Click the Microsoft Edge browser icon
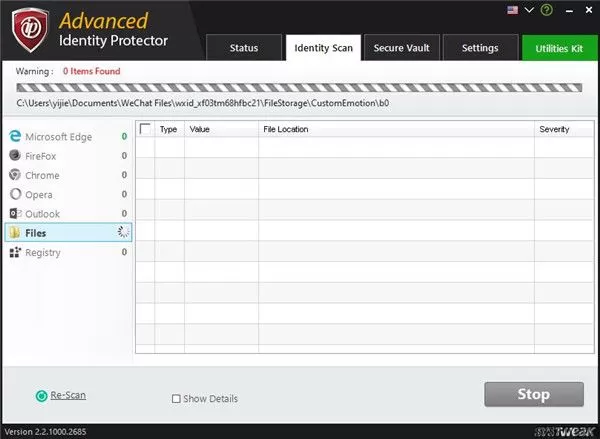 [x=15, y=136]
